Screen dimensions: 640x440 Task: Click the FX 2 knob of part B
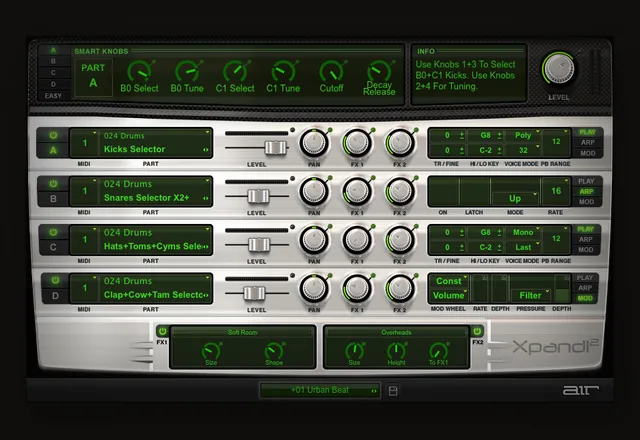point(400,191)
